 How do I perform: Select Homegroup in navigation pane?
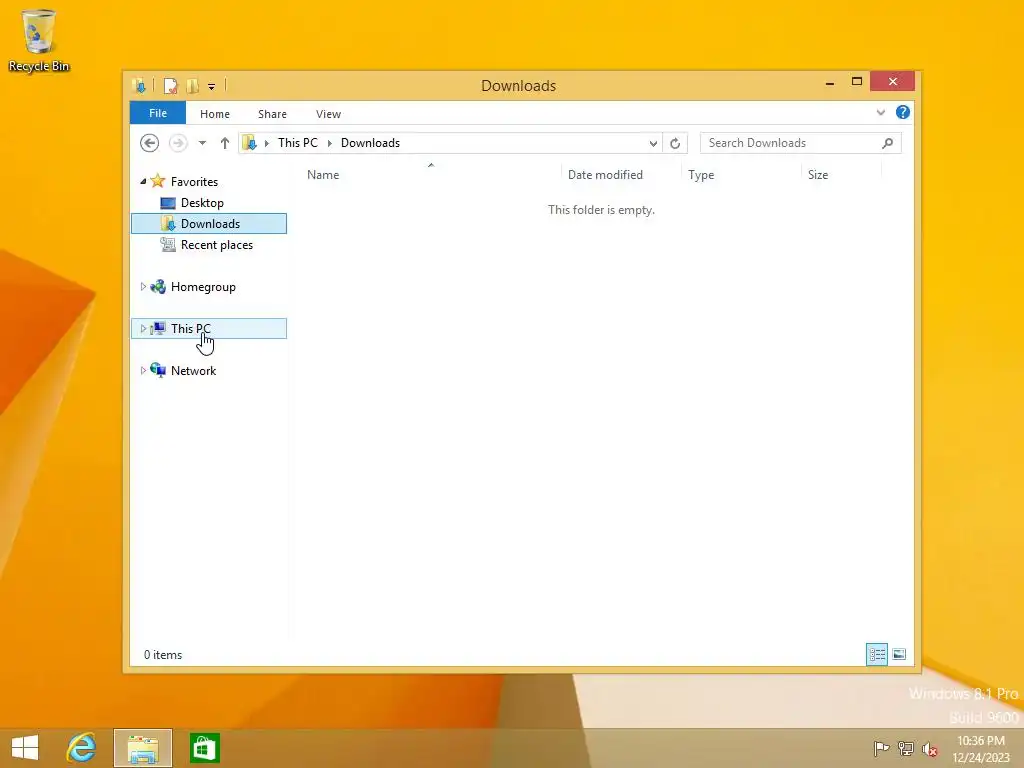[203, 287]
